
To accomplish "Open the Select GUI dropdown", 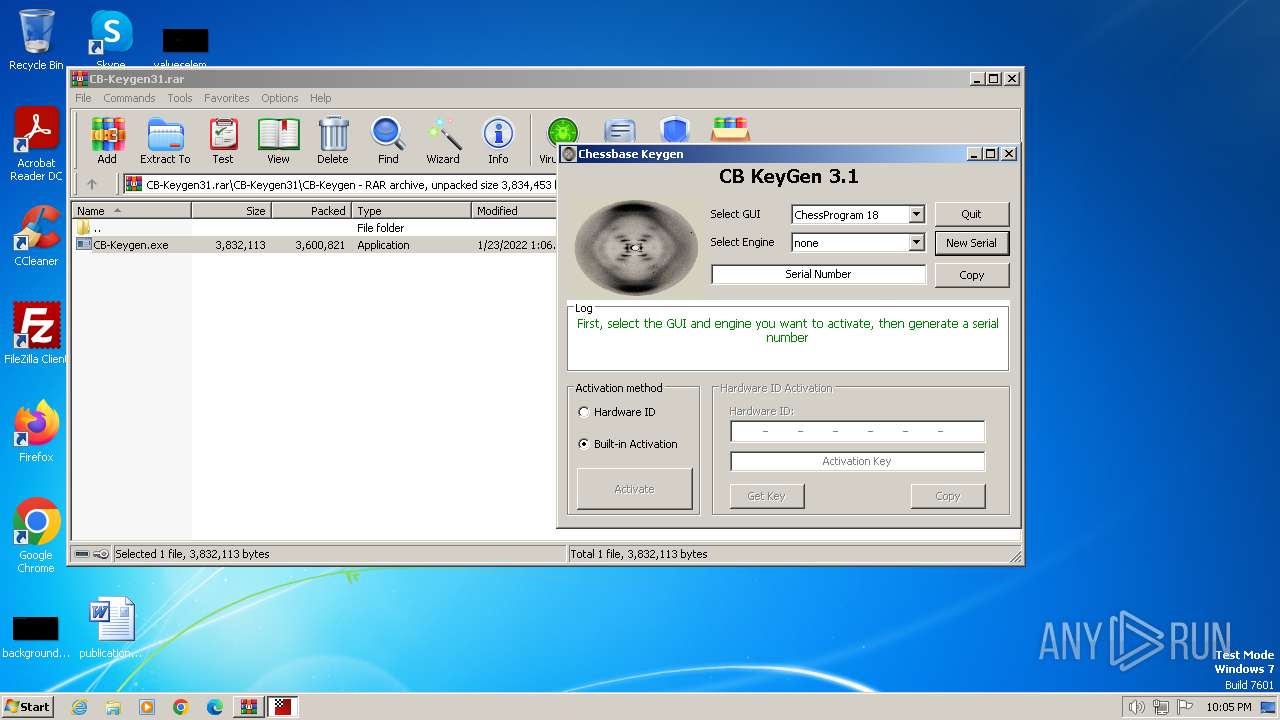I will 916,215.
